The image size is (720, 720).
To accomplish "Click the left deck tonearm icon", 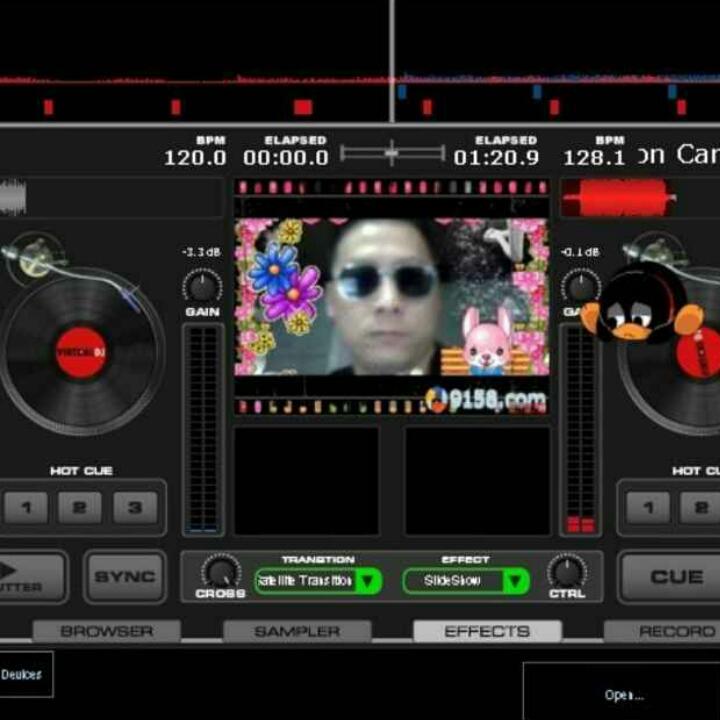I will (x=40, y=256).
